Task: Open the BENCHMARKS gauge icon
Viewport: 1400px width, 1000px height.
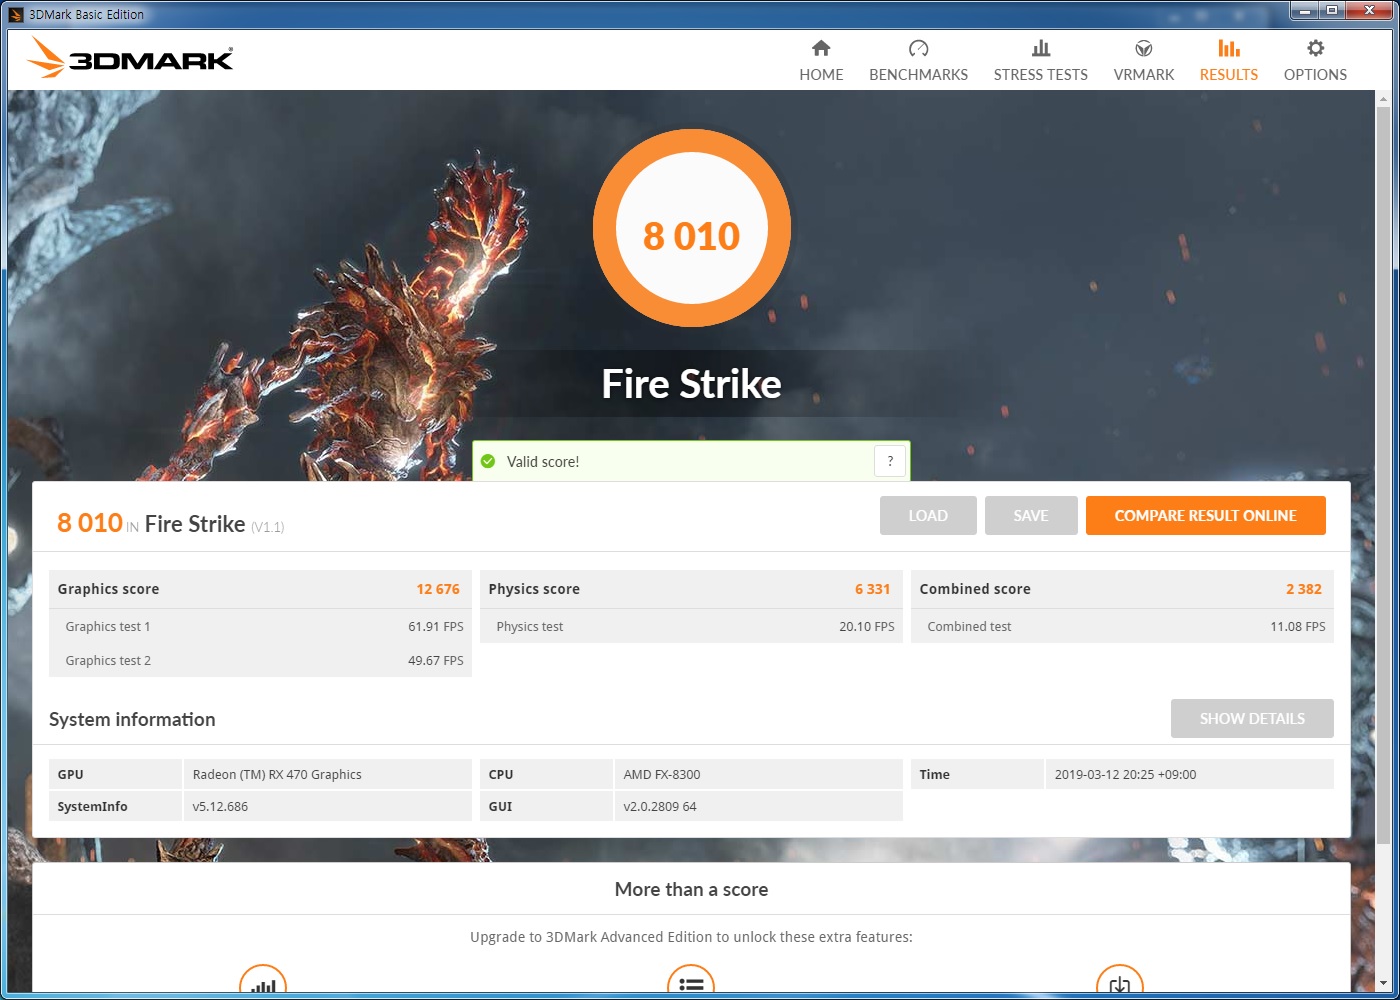Action: [918, 48]
